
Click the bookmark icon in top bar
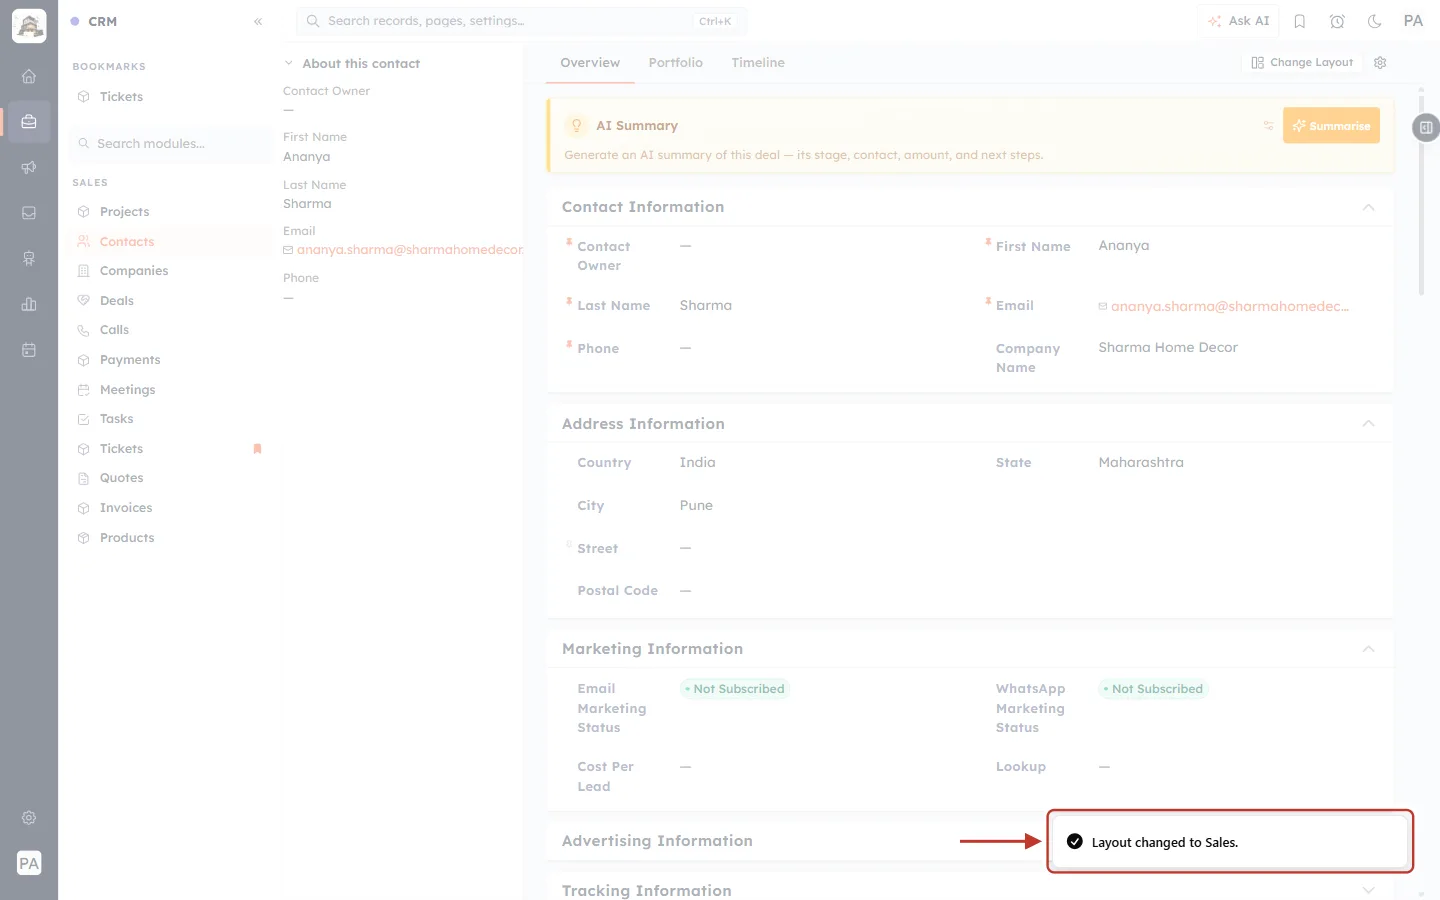1300,21
